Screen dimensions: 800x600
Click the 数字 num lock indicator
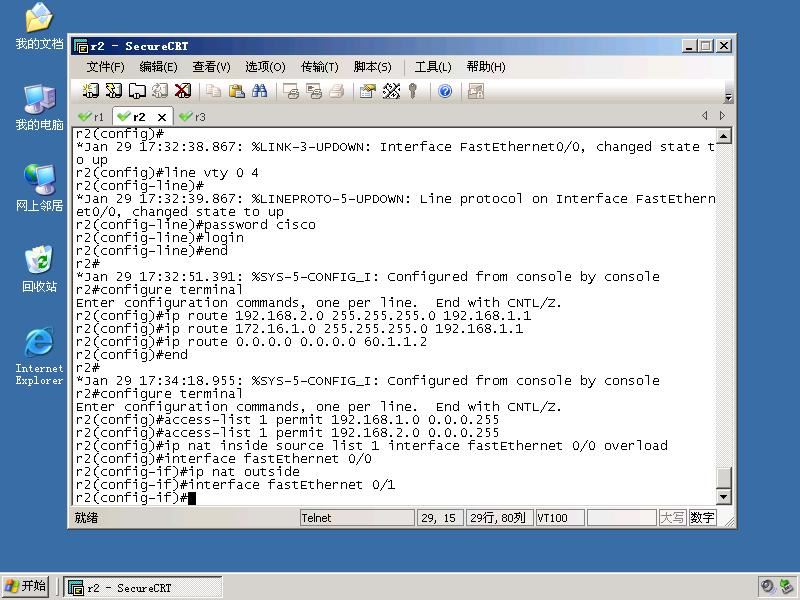point(702,518)
